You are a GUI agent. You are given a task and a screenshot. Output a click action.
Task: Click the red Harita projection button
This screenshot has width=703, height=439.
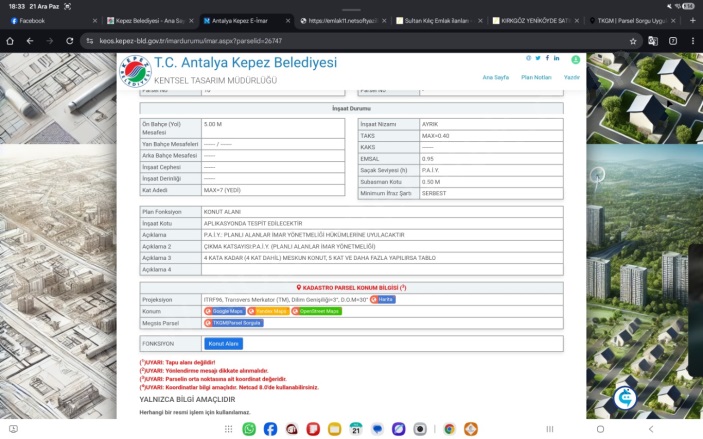(x=383, y=299)
